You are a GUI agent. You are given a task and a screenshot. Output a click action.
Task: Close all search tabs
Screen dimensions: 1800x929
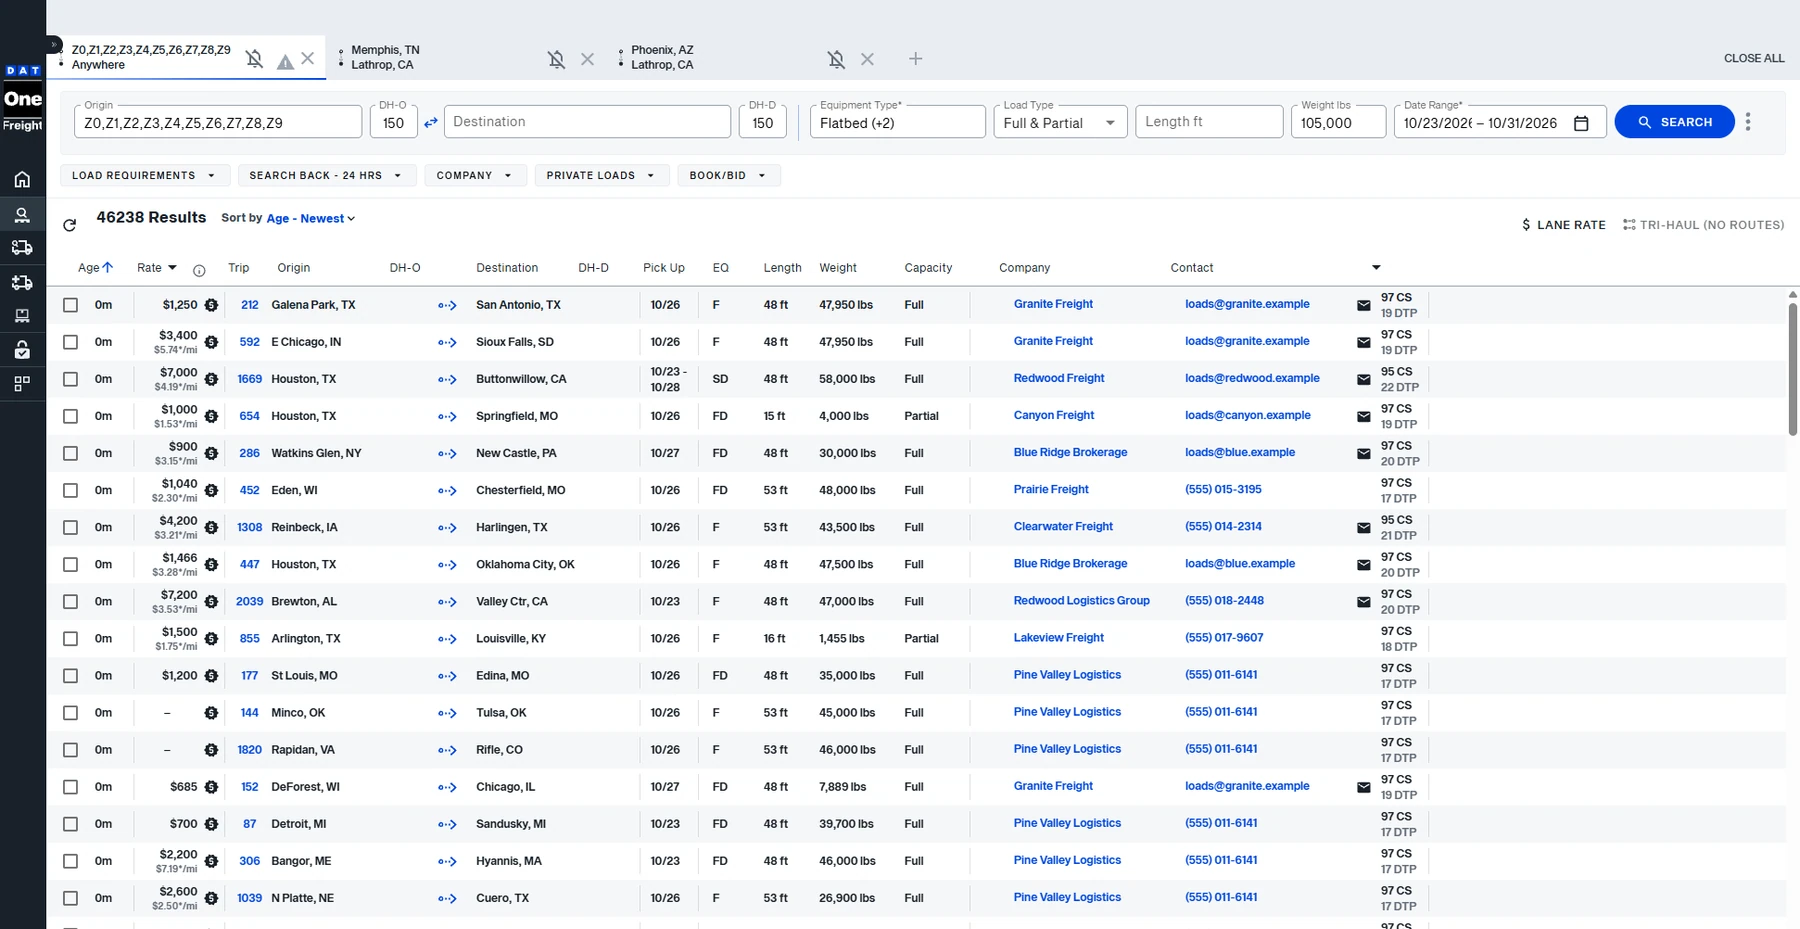[1754, 58]
